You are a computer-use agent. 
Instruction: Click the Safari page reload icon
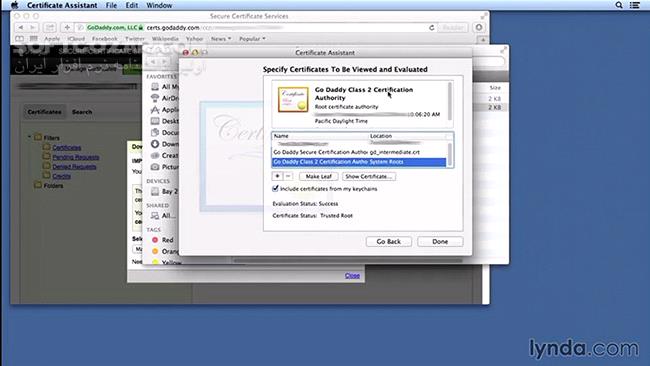432,27
